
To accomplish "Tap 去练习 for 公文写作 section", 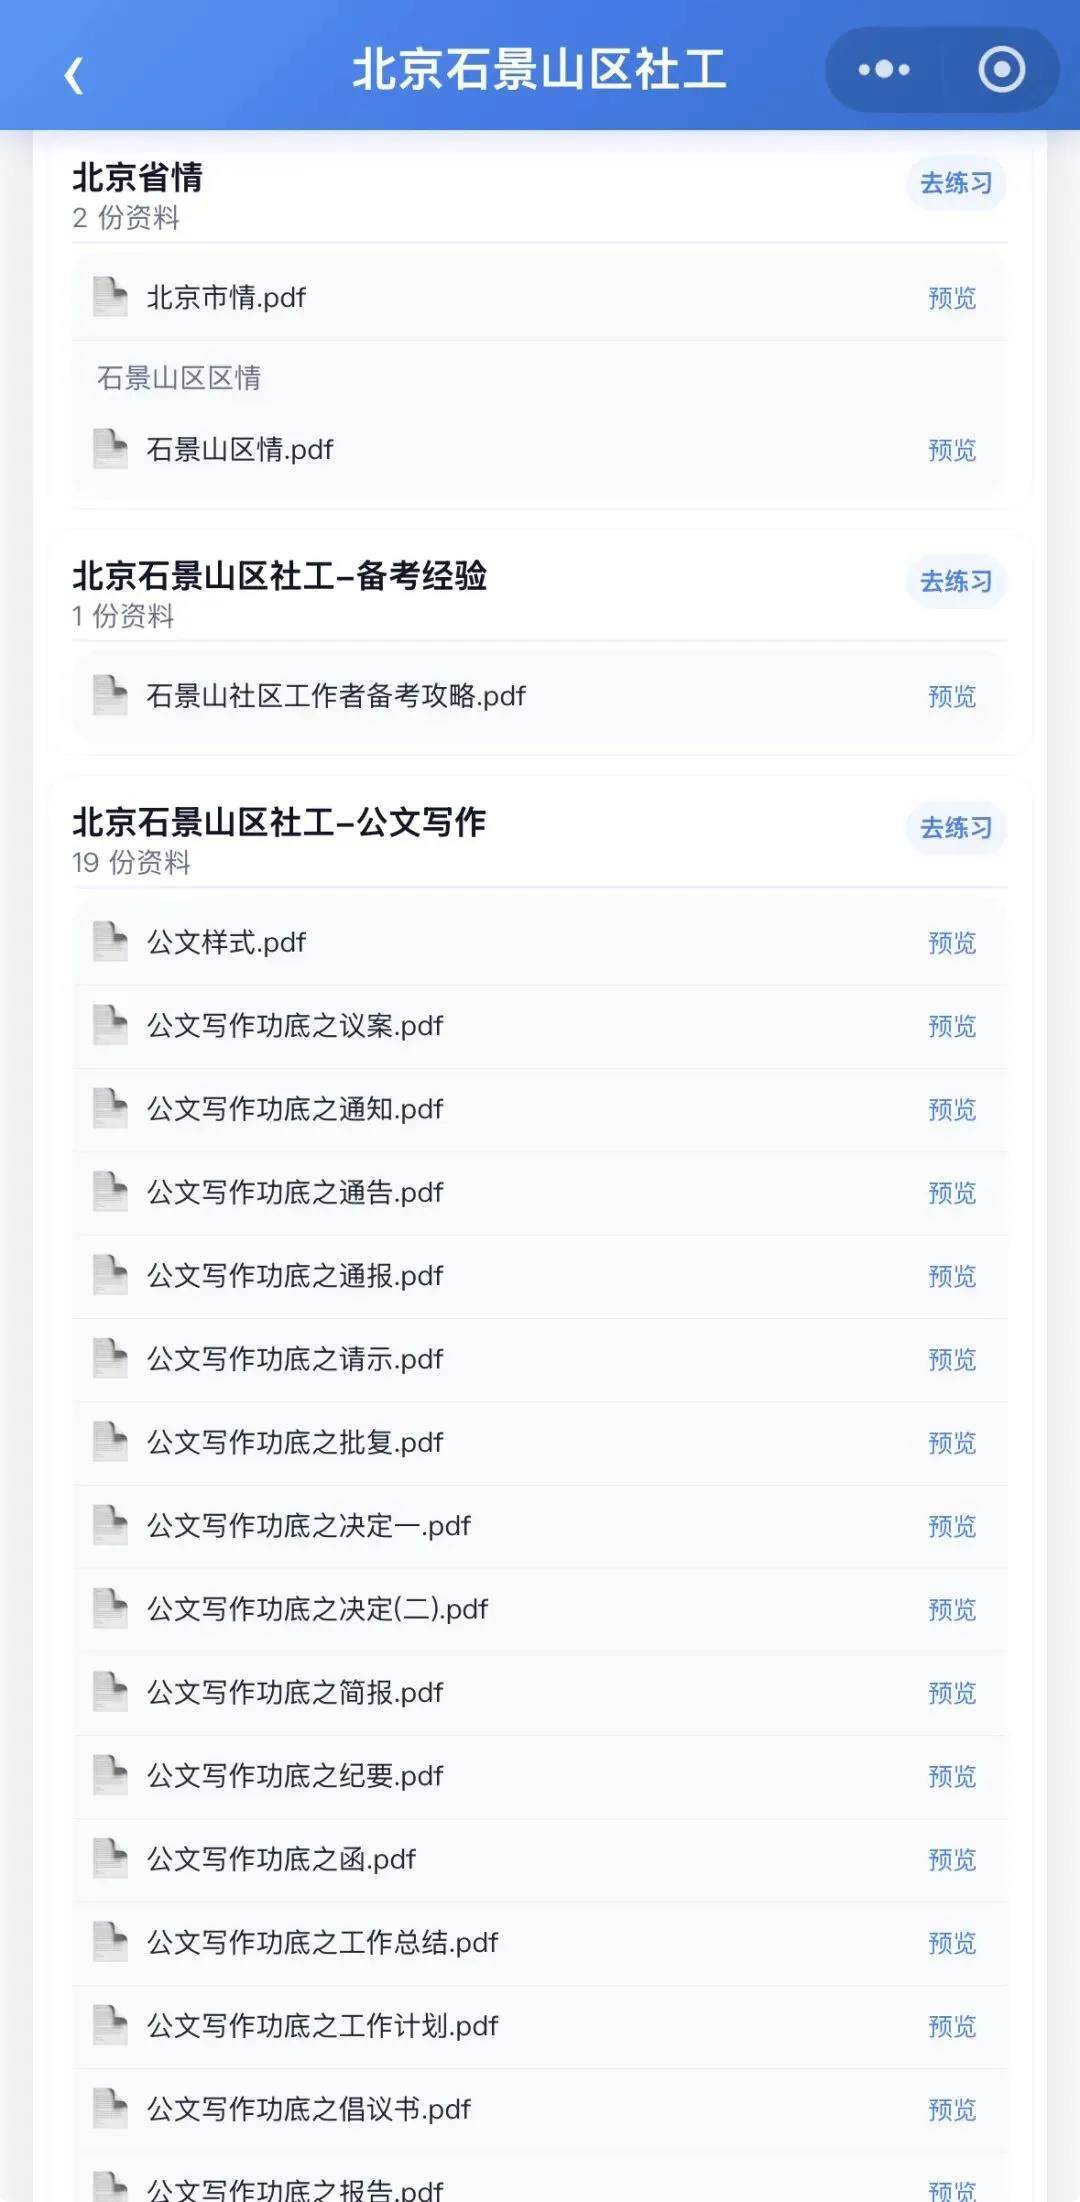I will coord(956,828).
